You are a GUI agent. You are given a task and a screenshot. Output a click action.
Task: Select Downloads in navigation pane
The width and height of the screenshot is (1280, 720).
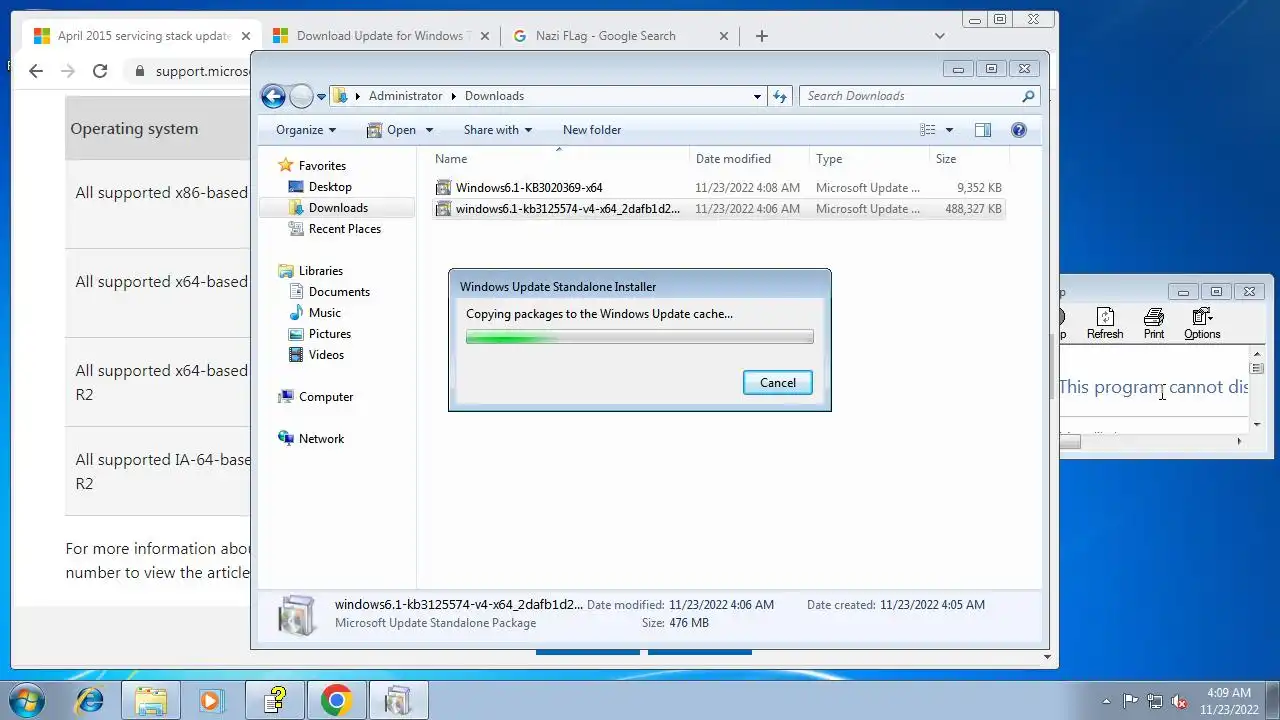338,208
